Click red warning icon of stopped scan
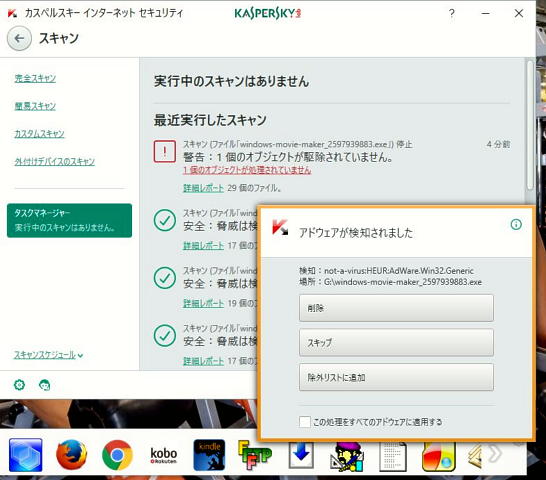Image resolution: width=546 pixels, height=480 pixels. 164,151
